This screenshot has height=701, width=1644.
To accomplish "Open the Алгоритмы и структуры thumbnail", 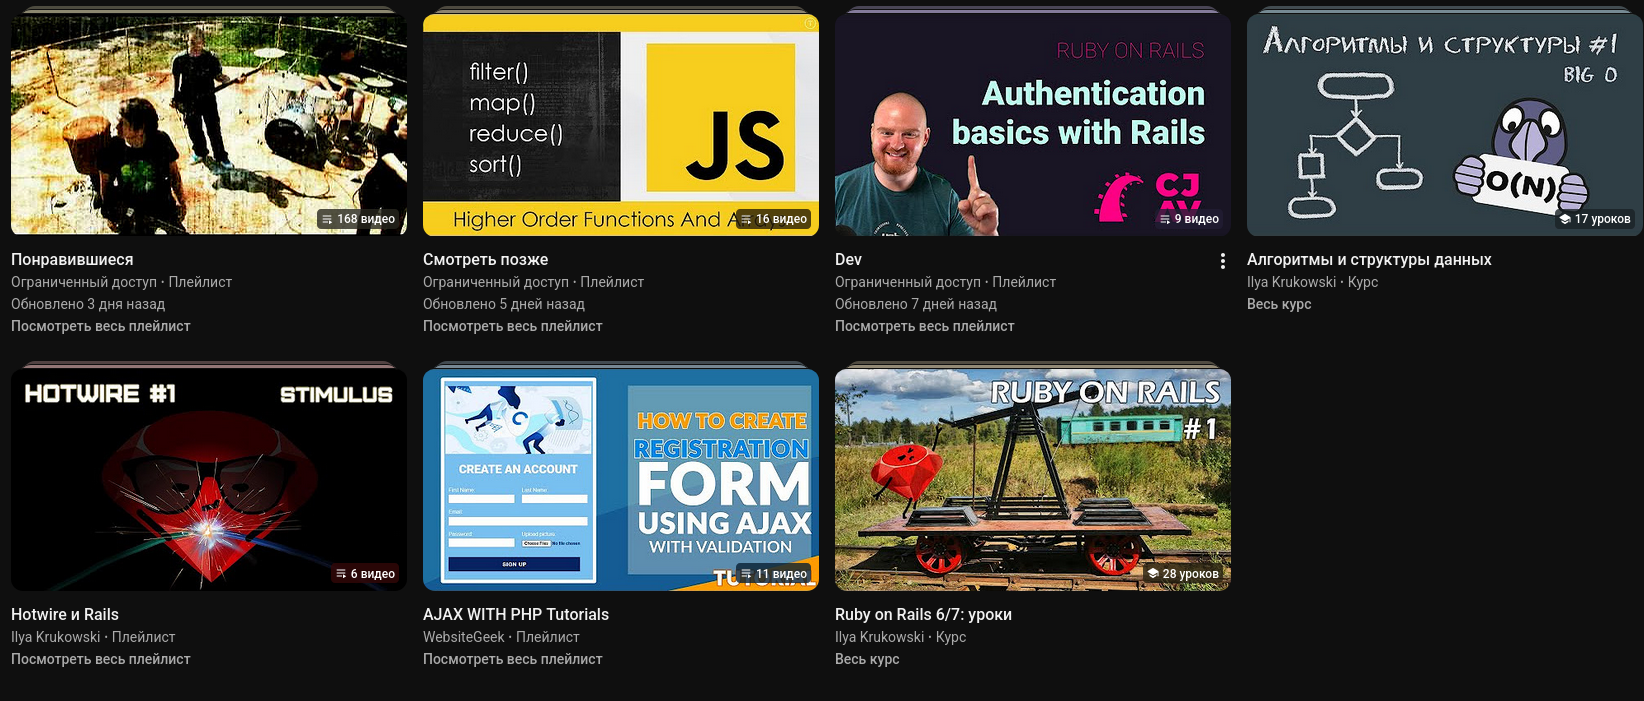I will tap(1444, 125).
